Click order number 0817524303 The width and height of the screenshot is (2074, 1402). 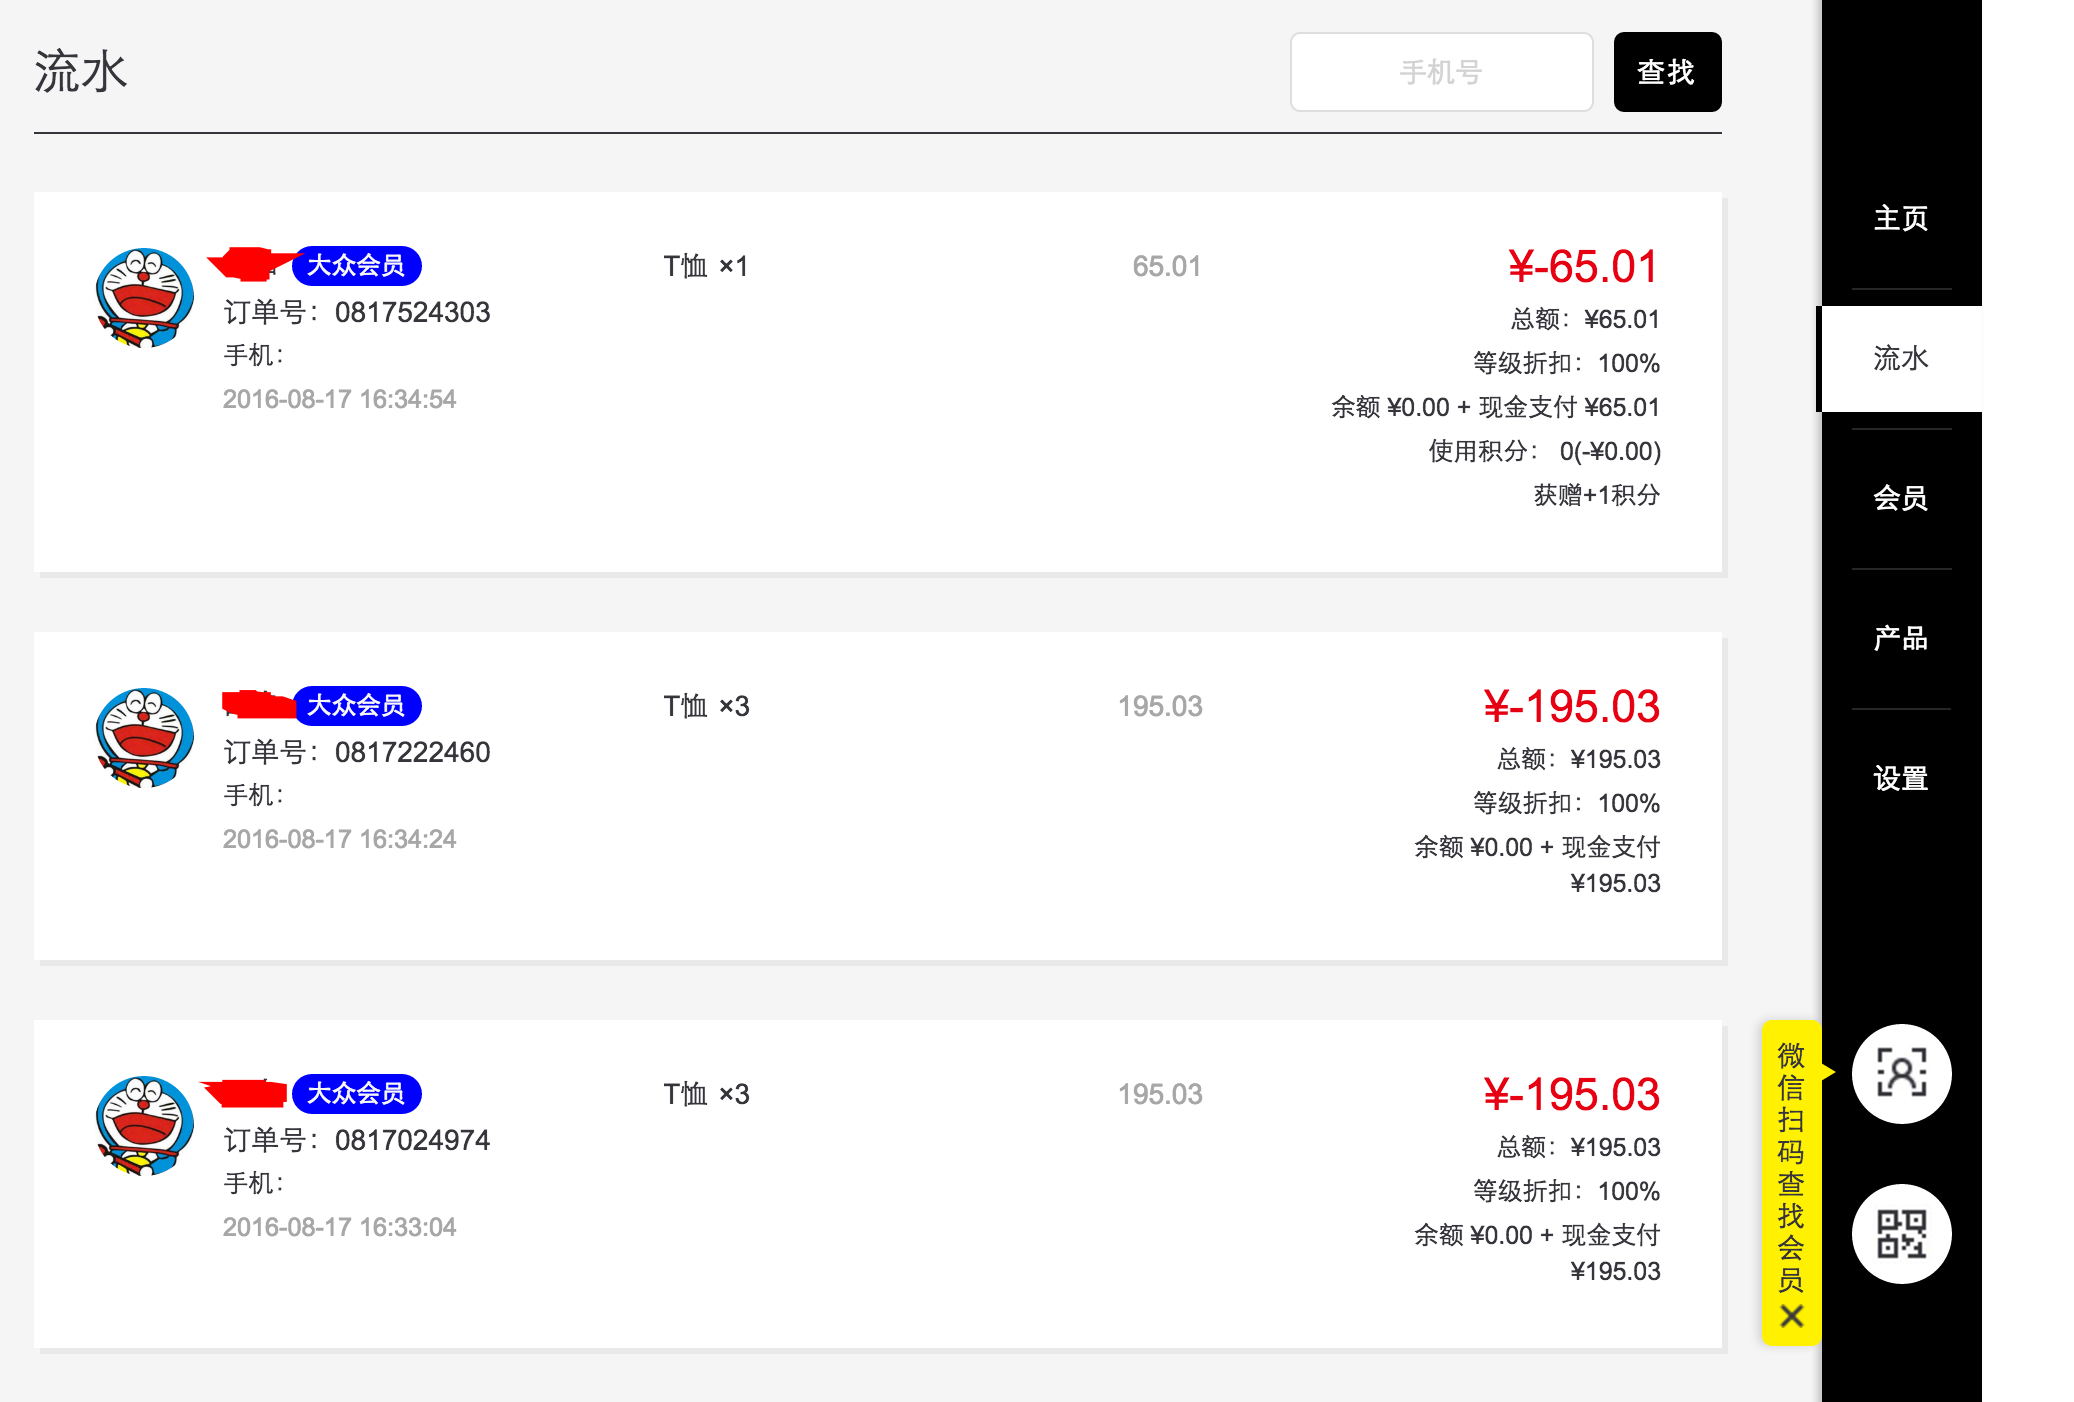412,313
